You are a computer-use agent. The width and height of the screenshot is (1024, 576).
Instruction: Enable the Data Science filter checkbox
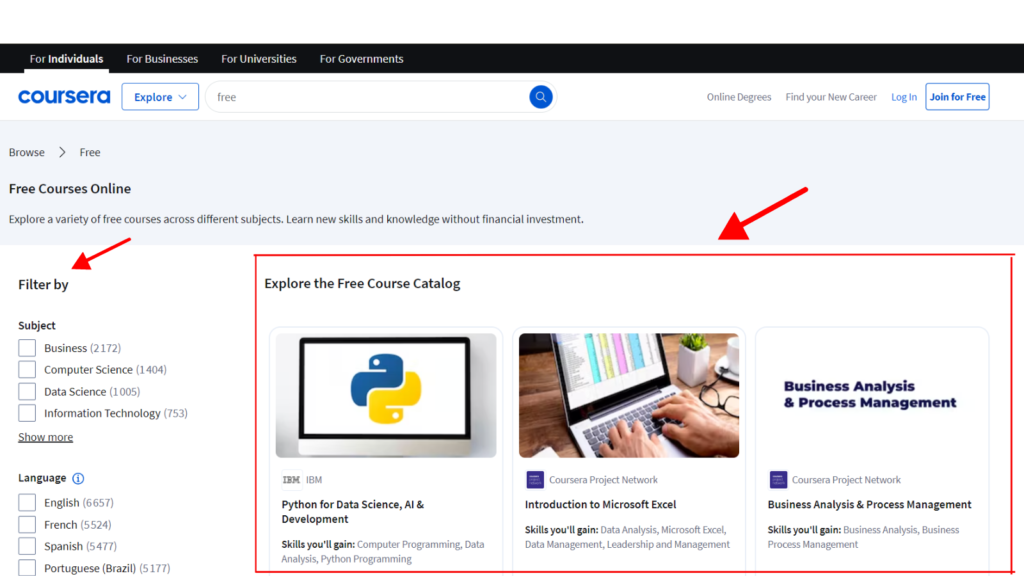(x=27, y=392)
